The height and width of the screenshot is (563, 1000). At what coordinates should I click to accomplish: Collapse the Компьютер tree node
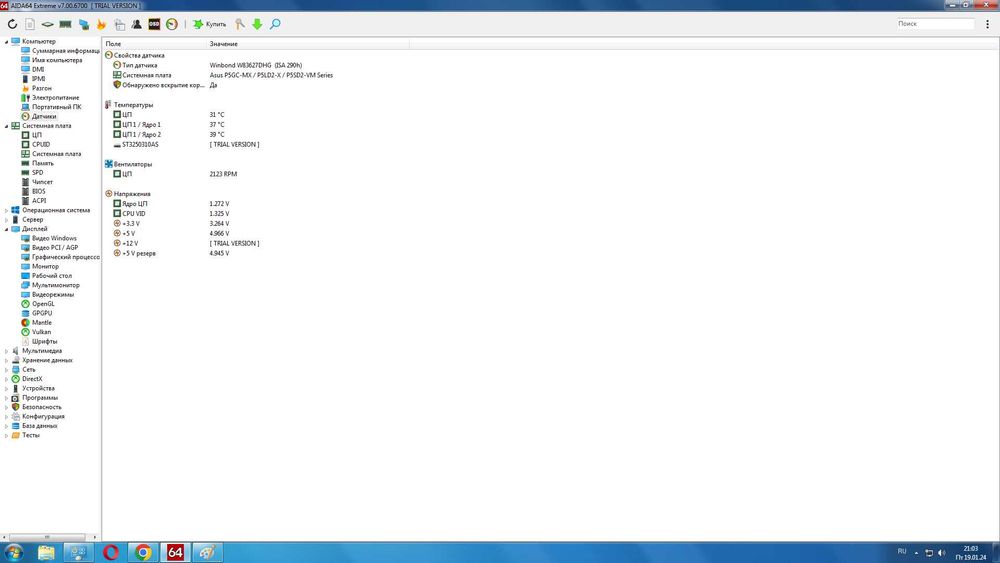click(x=6, y=41)
